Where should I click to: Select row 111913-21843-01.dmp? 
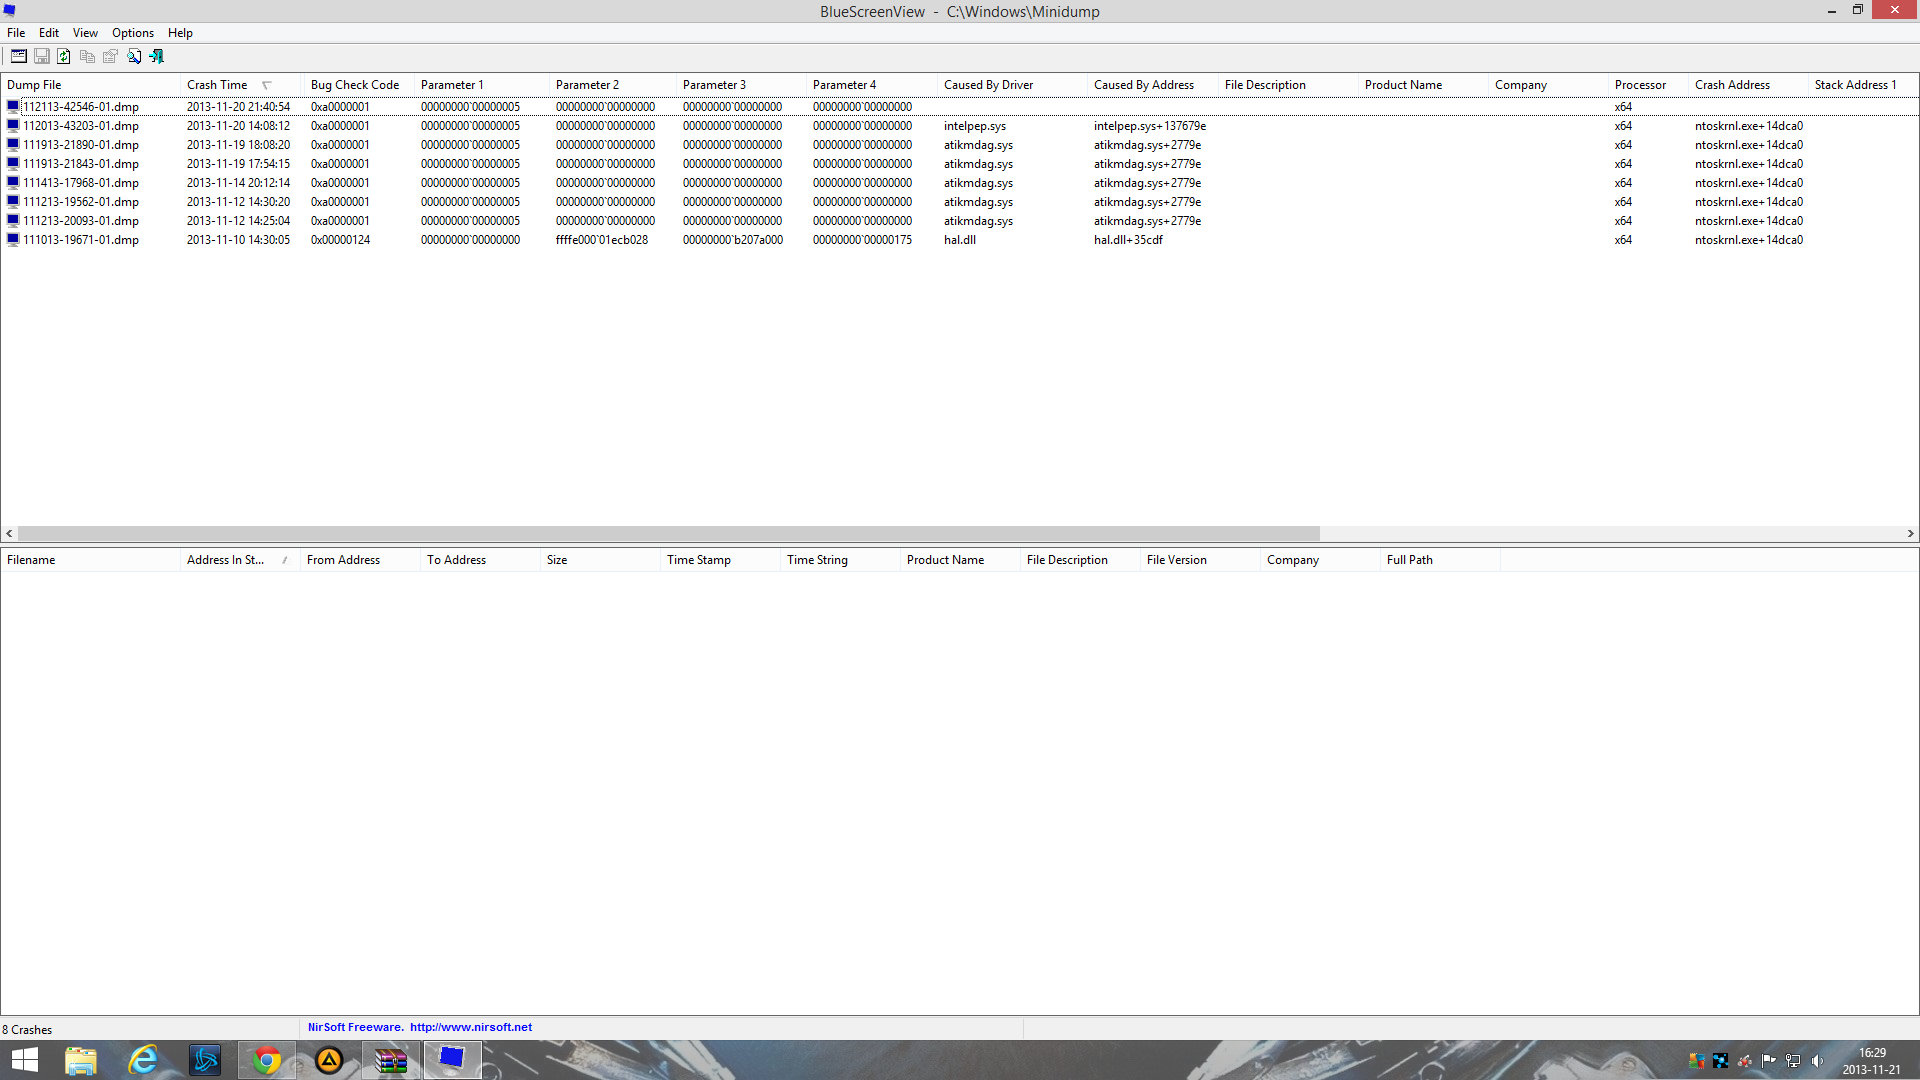pos(960,164)
